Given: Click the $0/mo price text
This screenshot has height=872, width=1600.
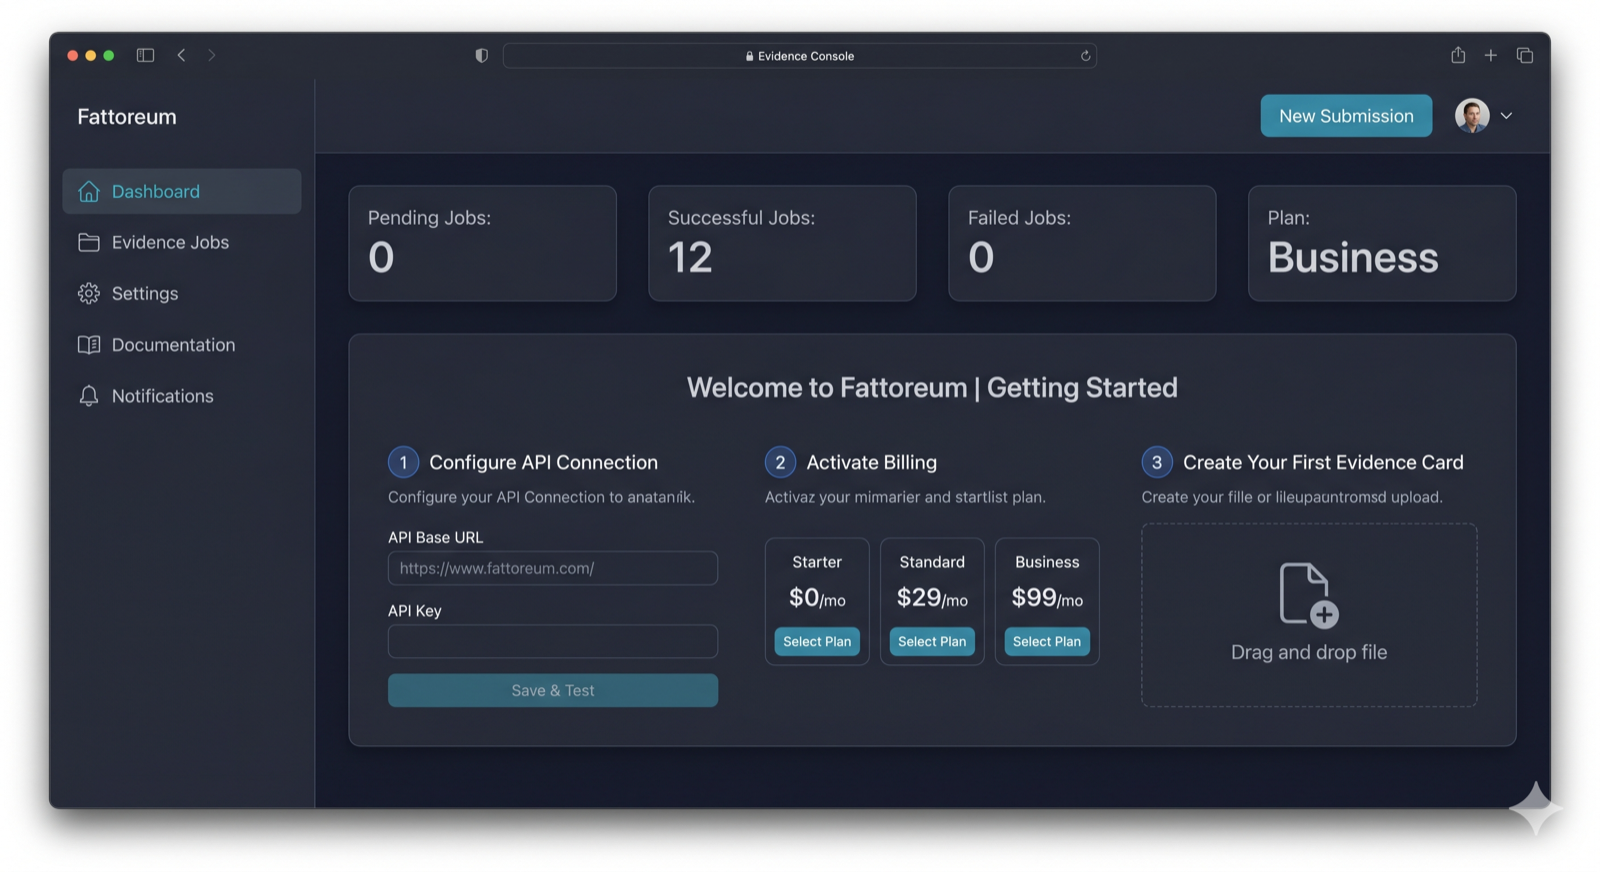Looking at the screenshot, I should [817, 598].
